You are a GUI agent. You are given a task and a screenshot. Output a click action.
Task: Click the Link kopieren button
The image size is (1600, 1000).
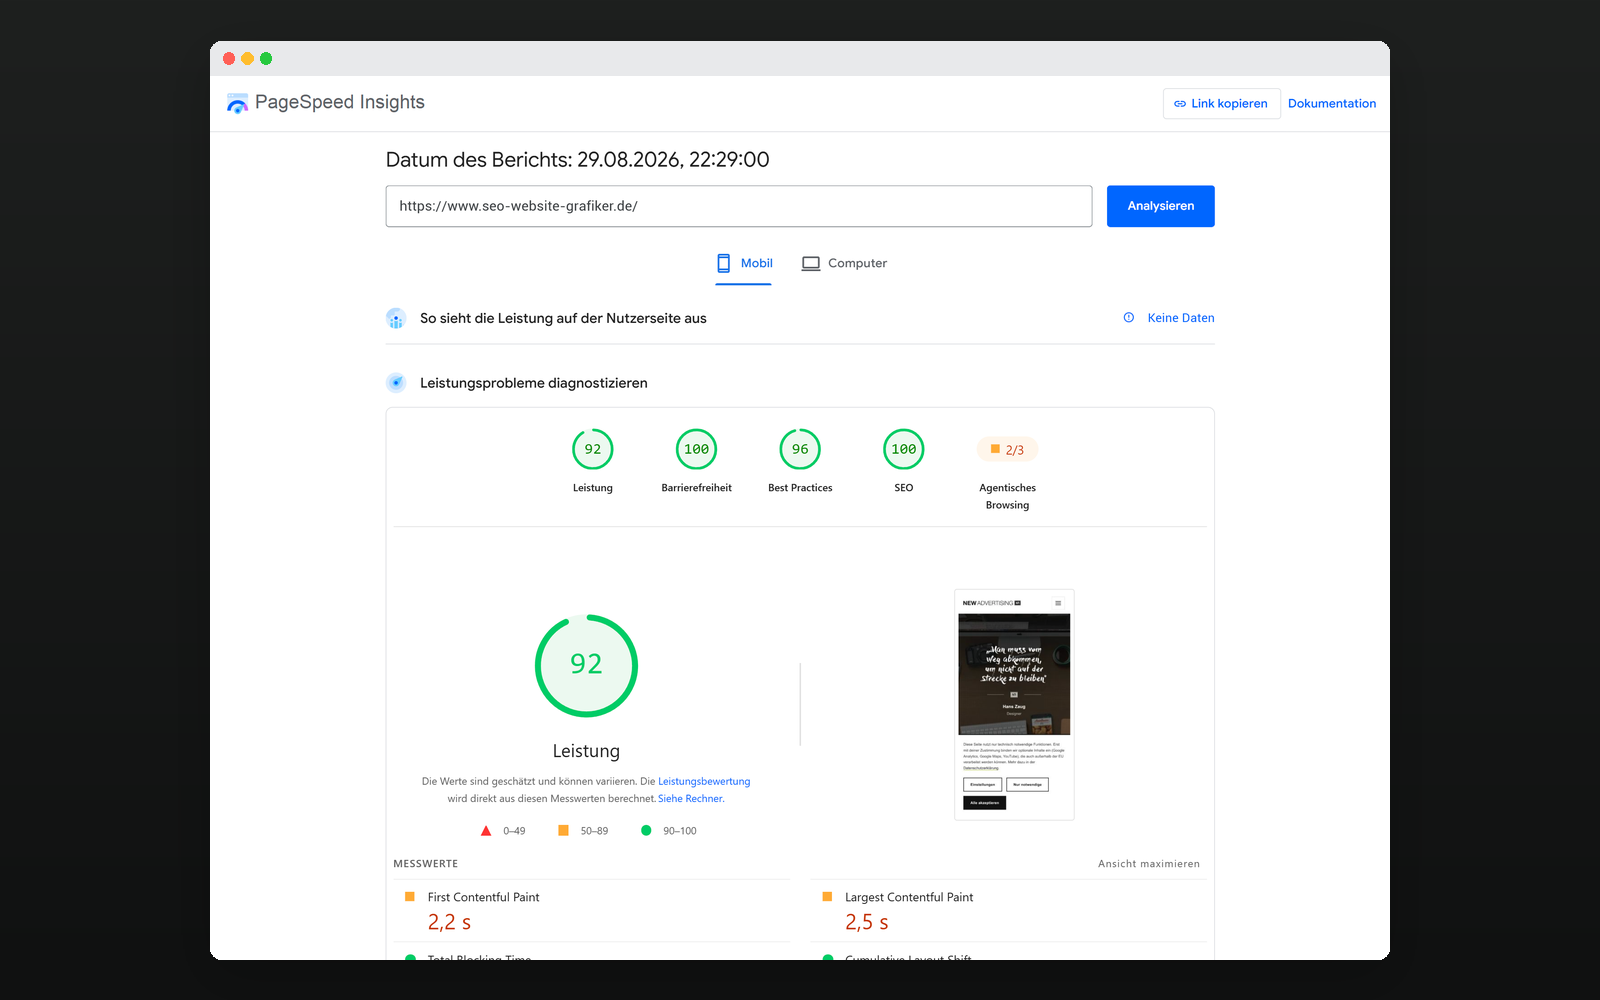pos(1221,104)
